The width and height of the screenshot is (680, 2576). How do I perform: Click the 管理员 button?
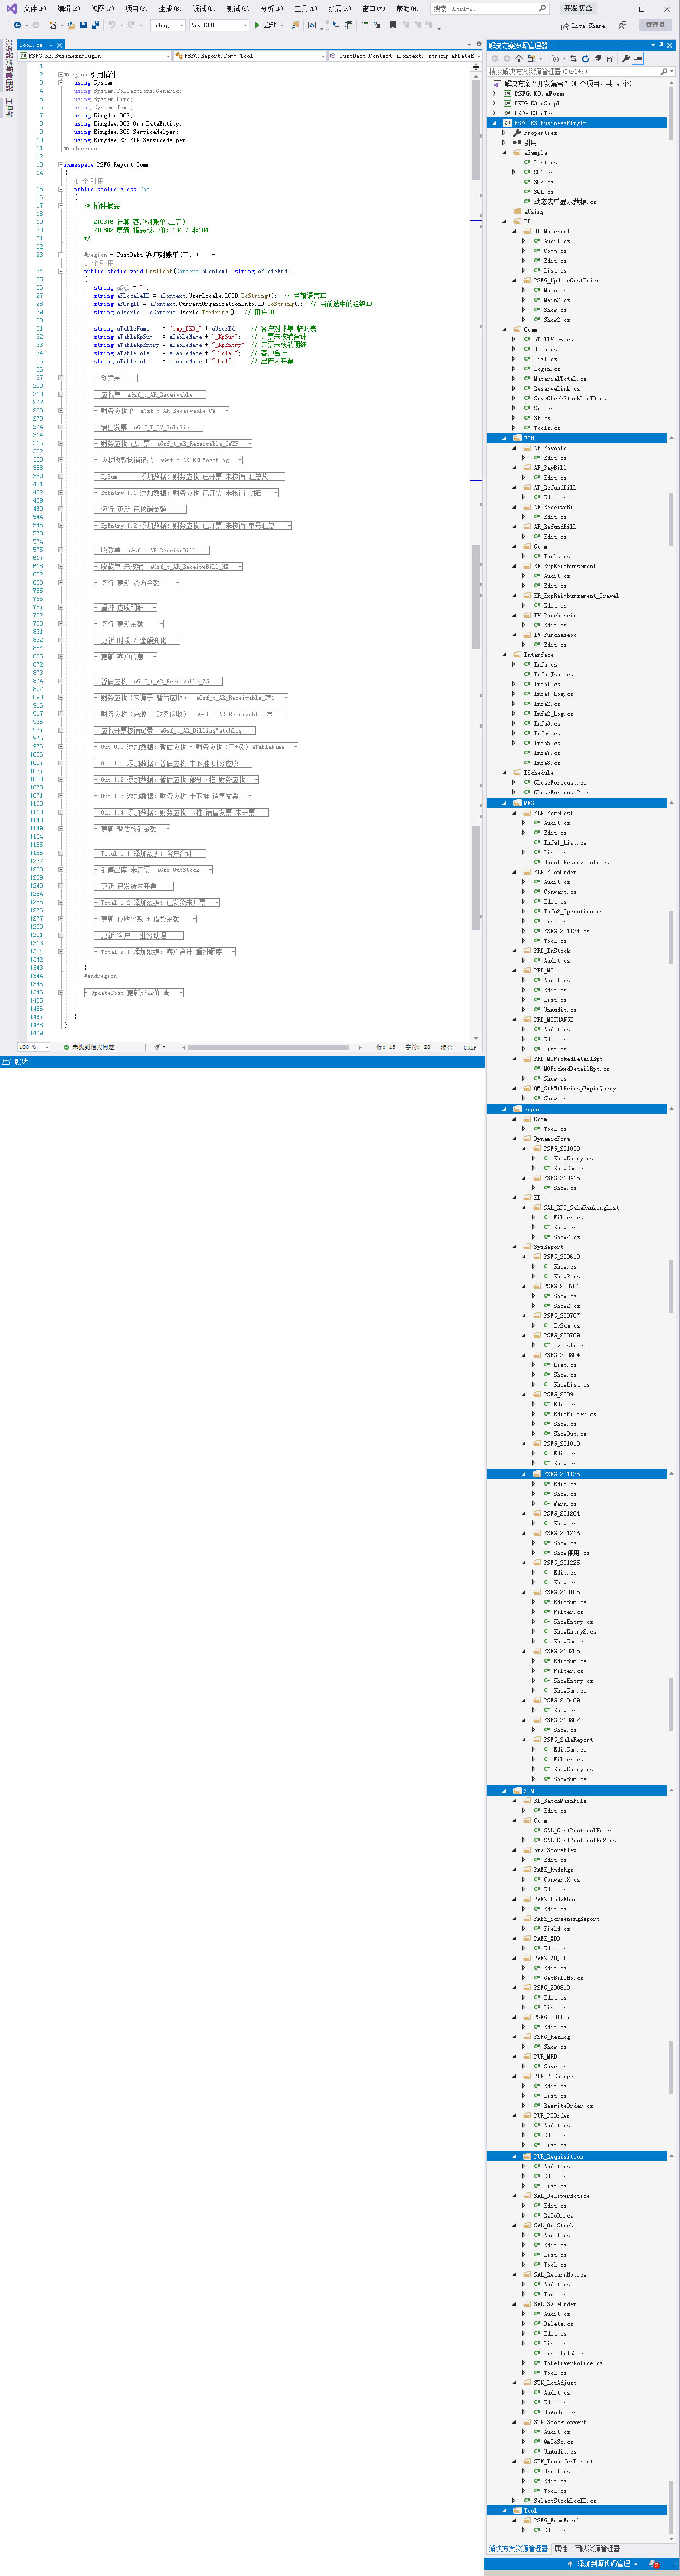pos(654,25)
